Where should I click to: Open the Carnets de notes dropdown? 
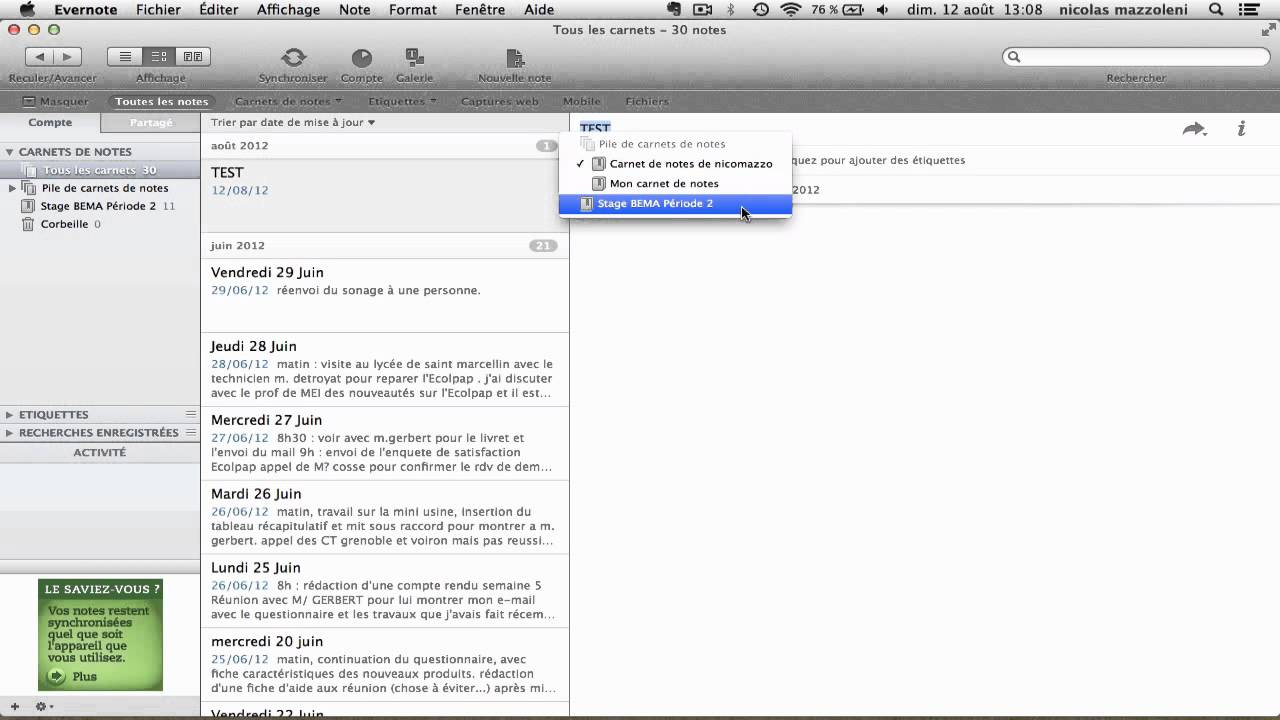288,101
